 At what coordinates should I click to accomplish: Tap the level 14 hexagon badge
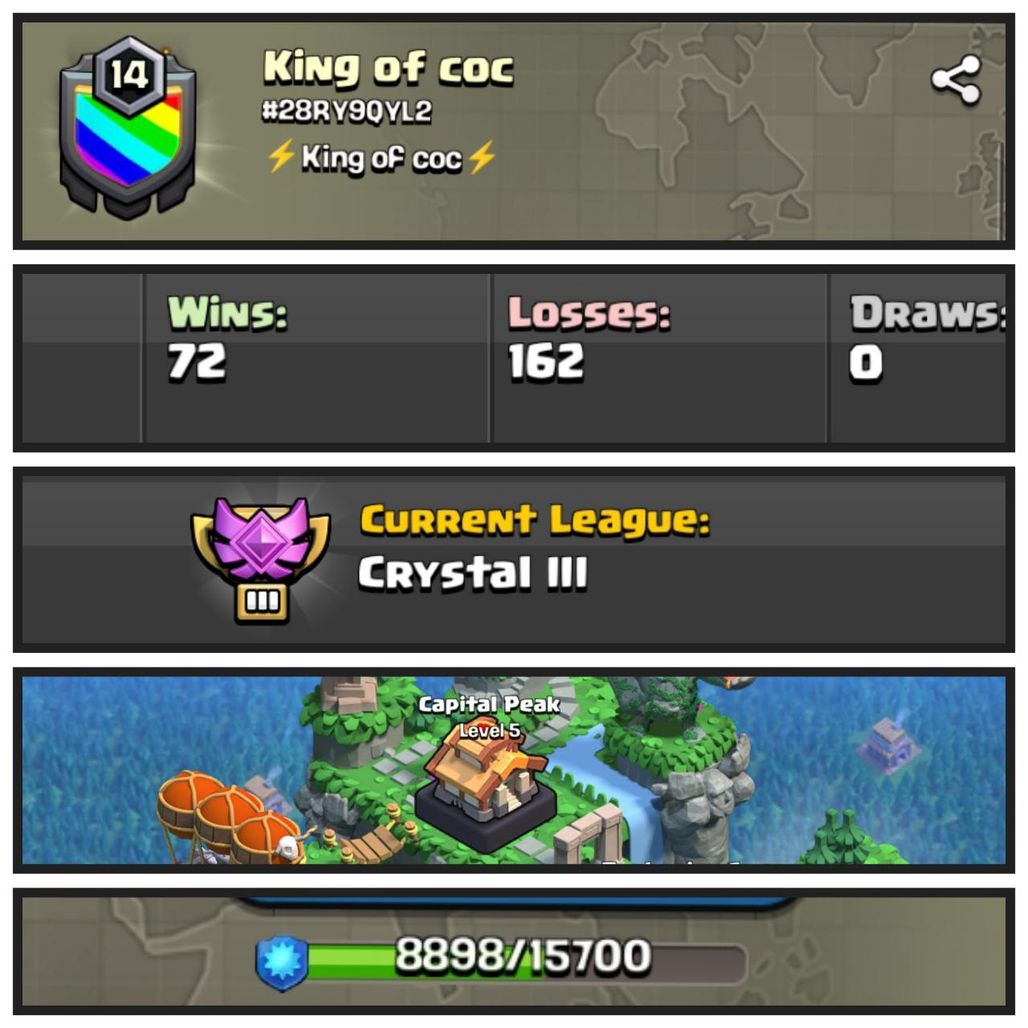click(128, 75)
